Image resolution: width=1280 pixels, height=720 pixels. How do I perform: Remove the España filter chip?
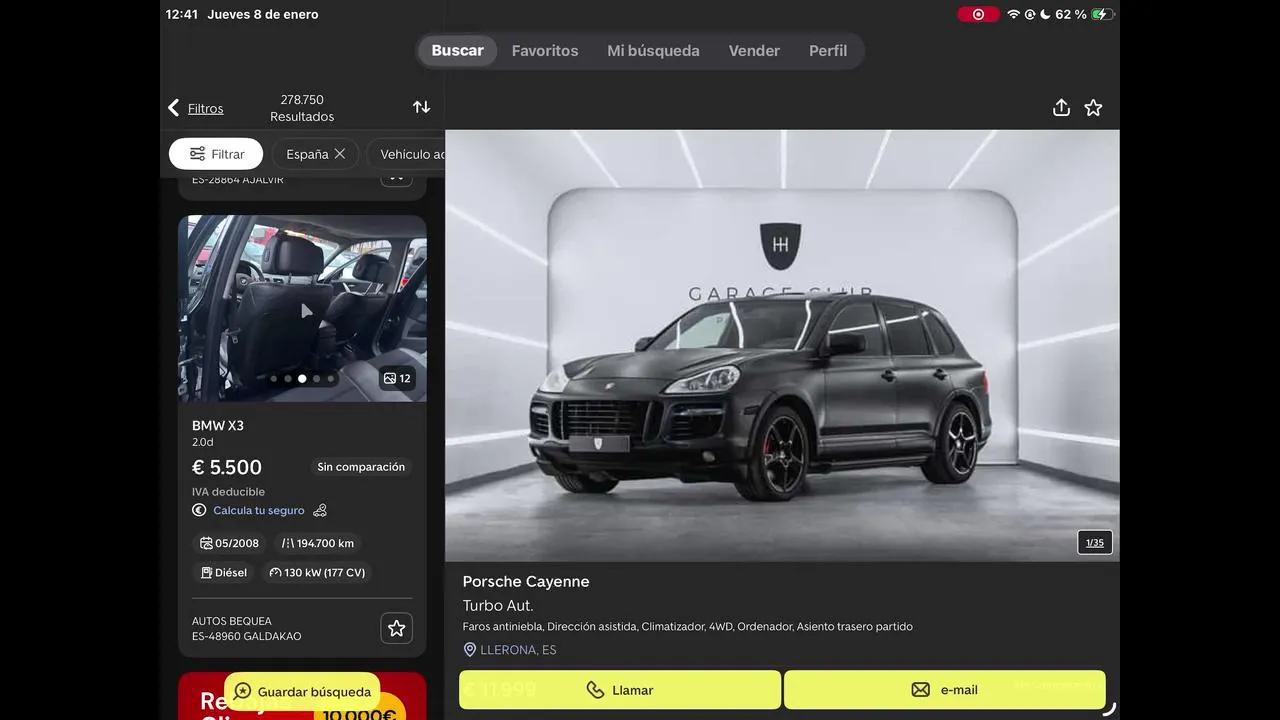click(x=340, y=154)
